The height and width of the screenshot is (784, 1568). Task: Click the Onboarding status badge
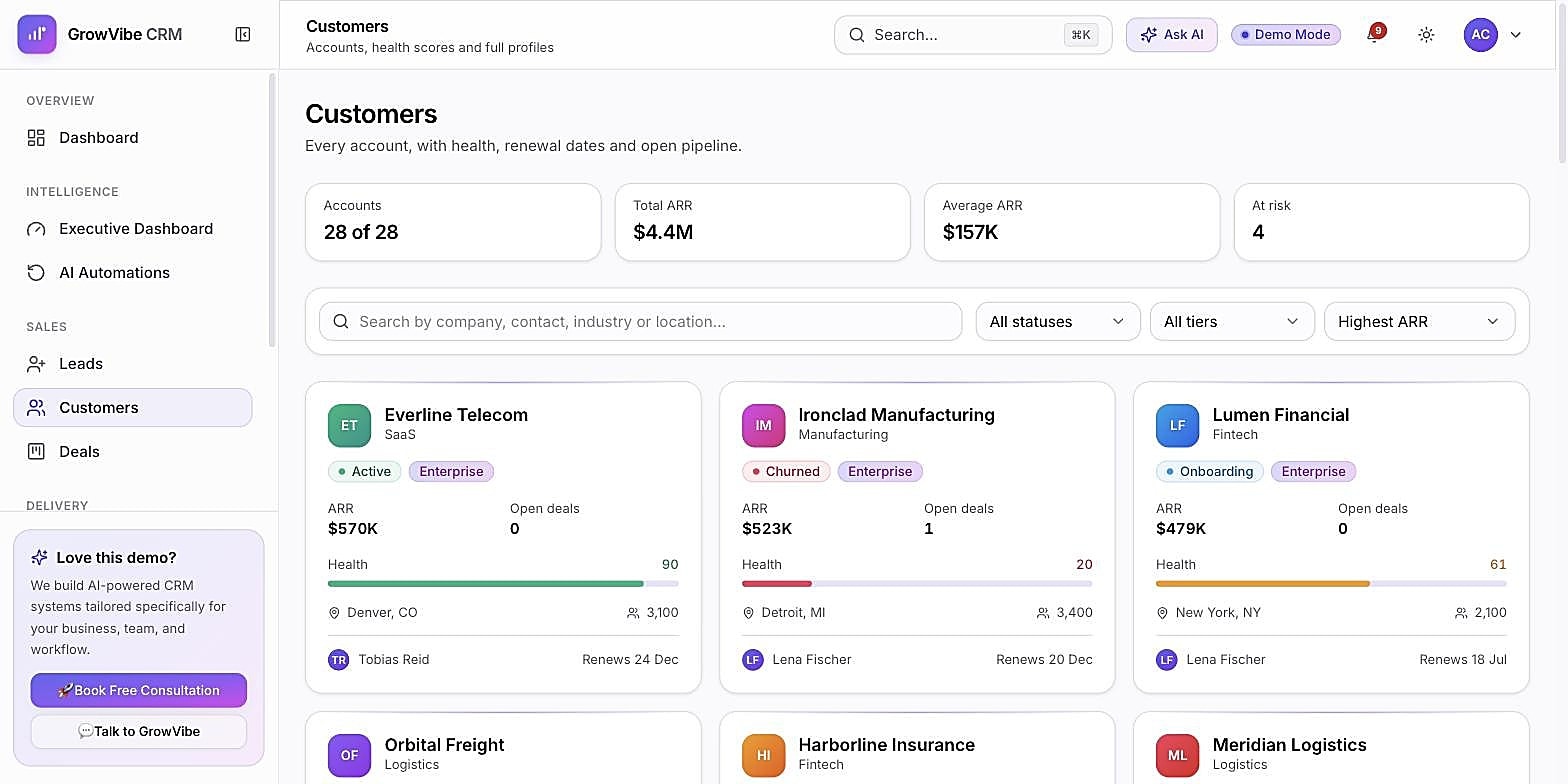coord(1209,471)
